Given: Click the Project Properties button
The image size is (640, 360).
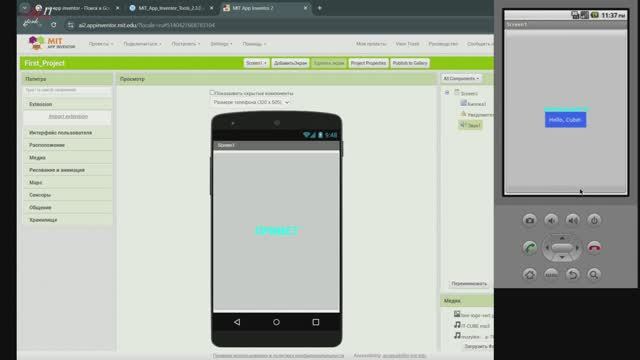Looking at the screenshot, I should click(368, 63).
